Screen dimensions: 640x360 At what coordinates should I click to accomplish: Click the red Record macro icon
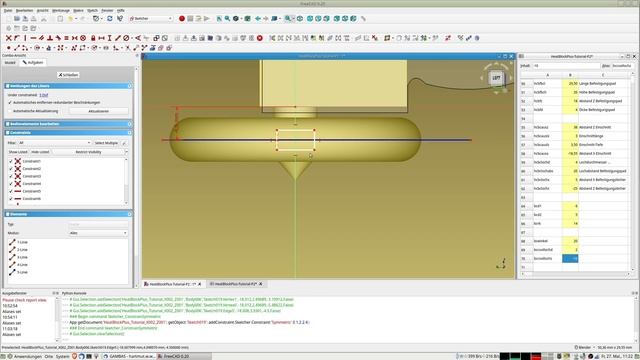(x=182, y=18)
